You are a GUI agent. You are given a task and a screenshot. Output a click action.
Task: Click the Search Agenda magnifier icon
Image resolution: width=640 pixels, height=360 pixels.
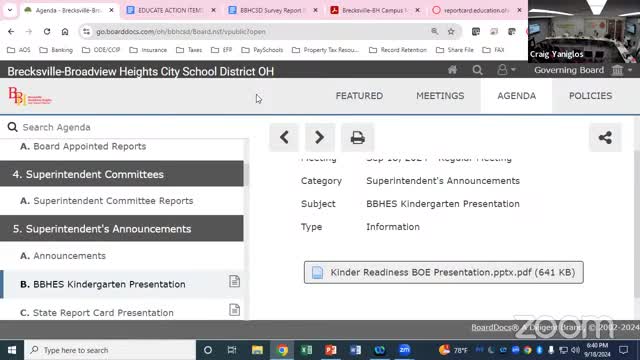click(x=13, y=127)
